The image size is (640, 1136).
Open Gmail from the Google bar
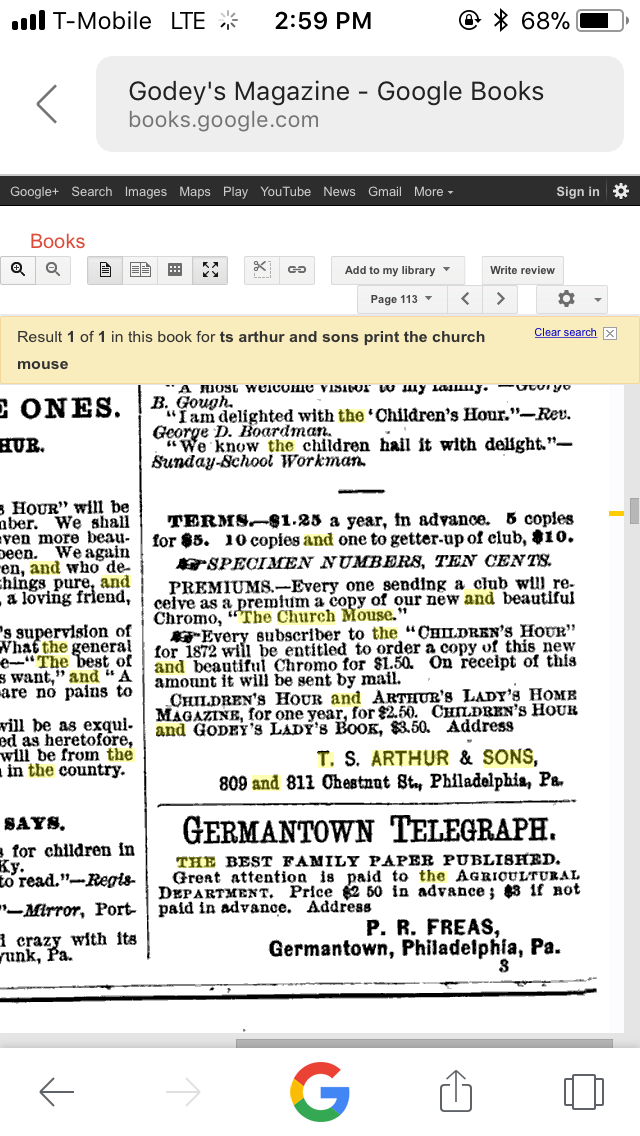pos(384,192)
